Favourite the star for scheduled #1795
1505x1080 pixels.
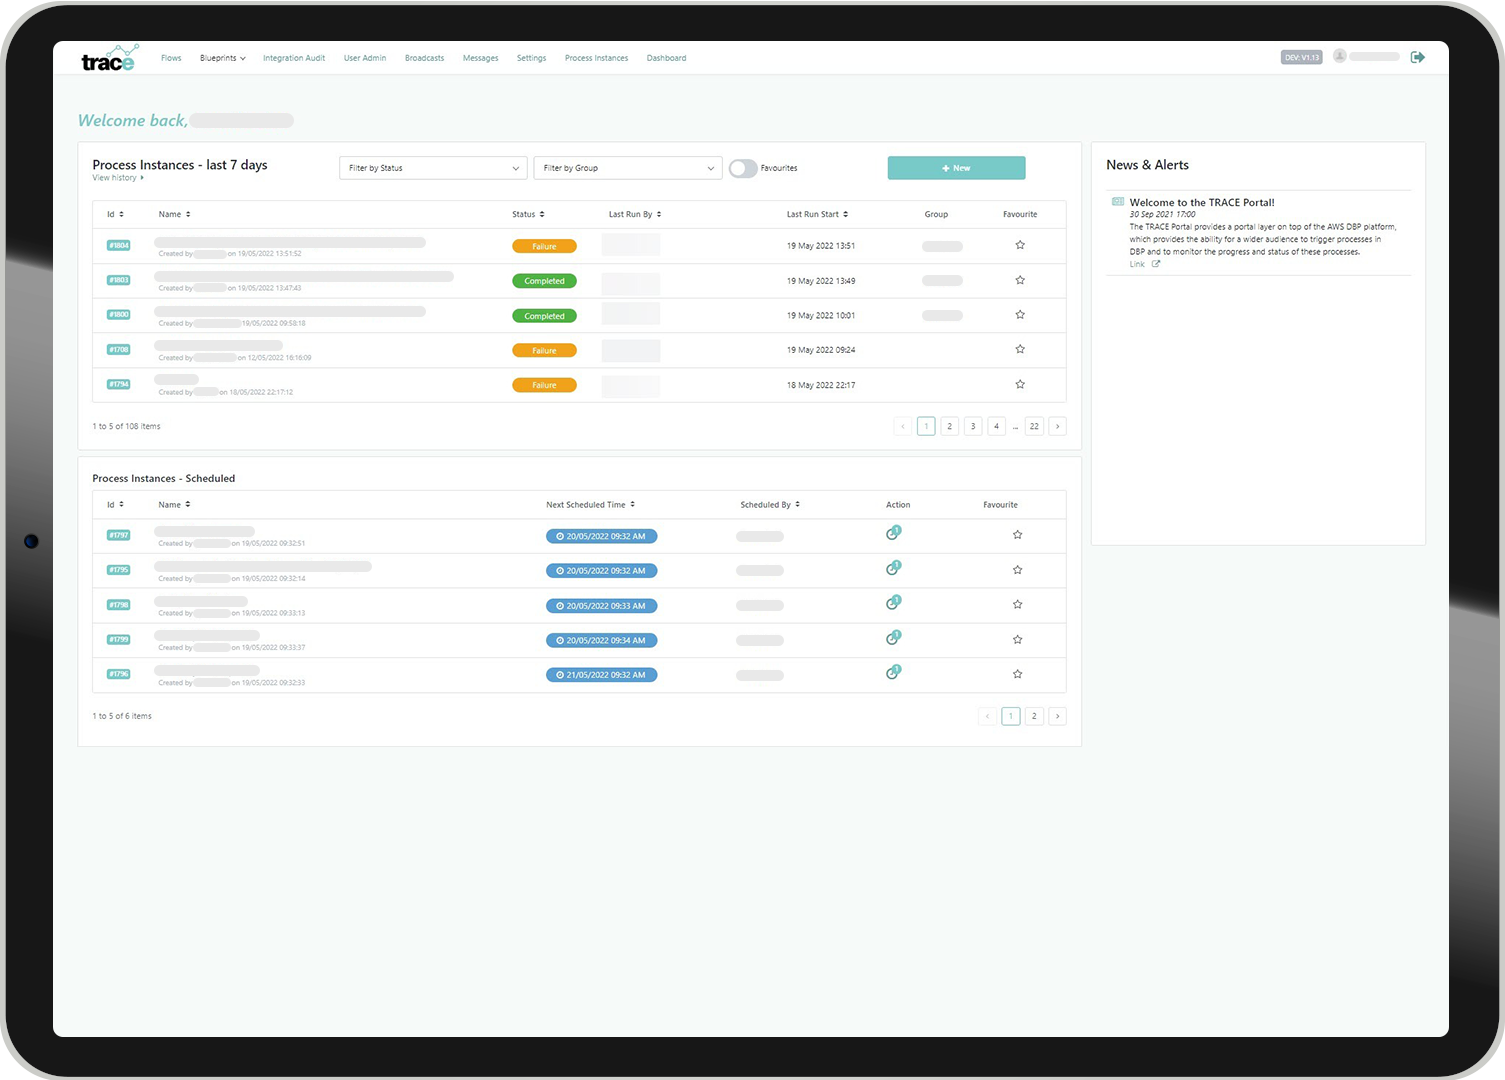click(x=1017, y=570)
